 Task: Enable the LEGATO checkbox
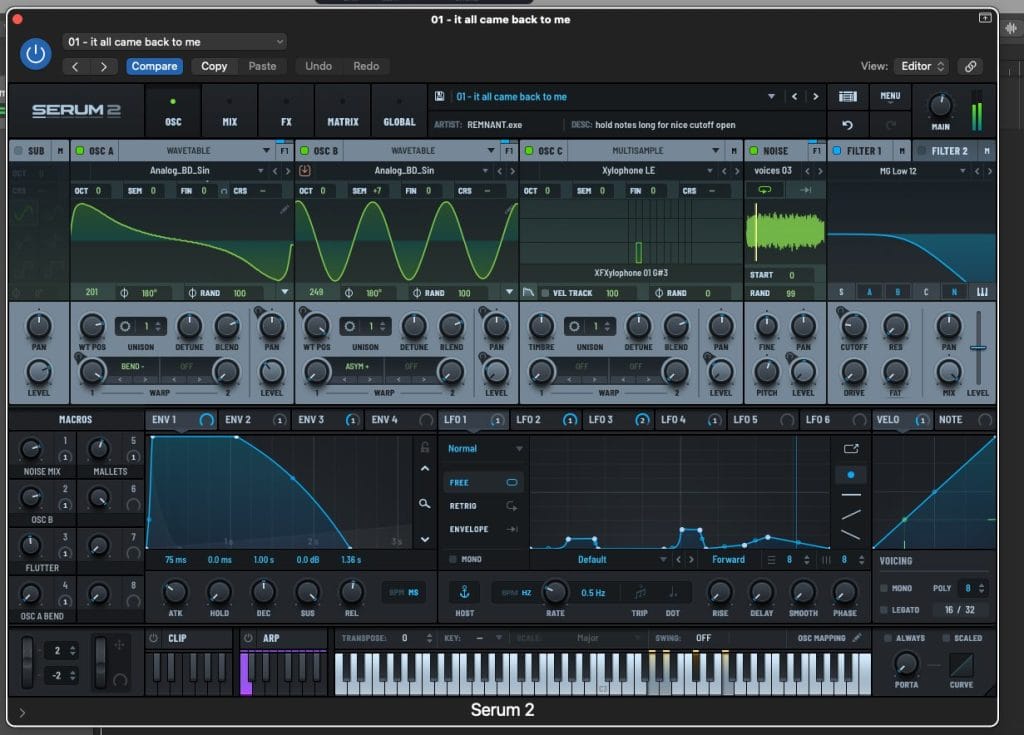884,610
